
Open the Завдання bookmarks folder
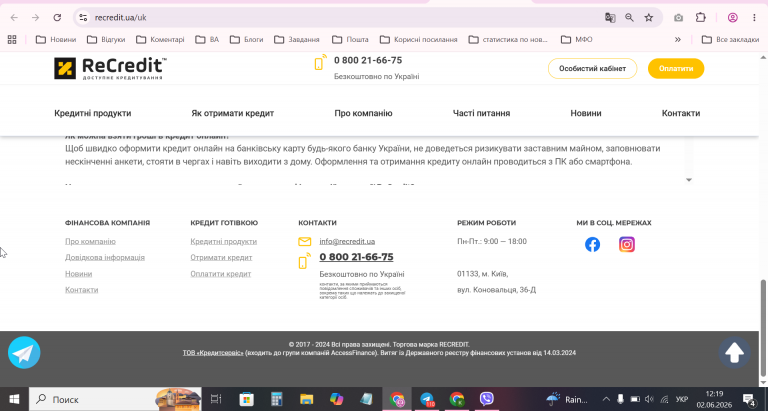click(x=297, y=39)
